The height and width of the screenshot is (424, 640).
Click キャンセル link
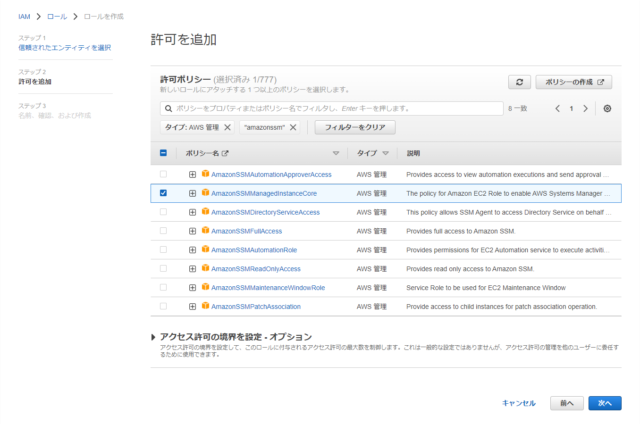518,403
